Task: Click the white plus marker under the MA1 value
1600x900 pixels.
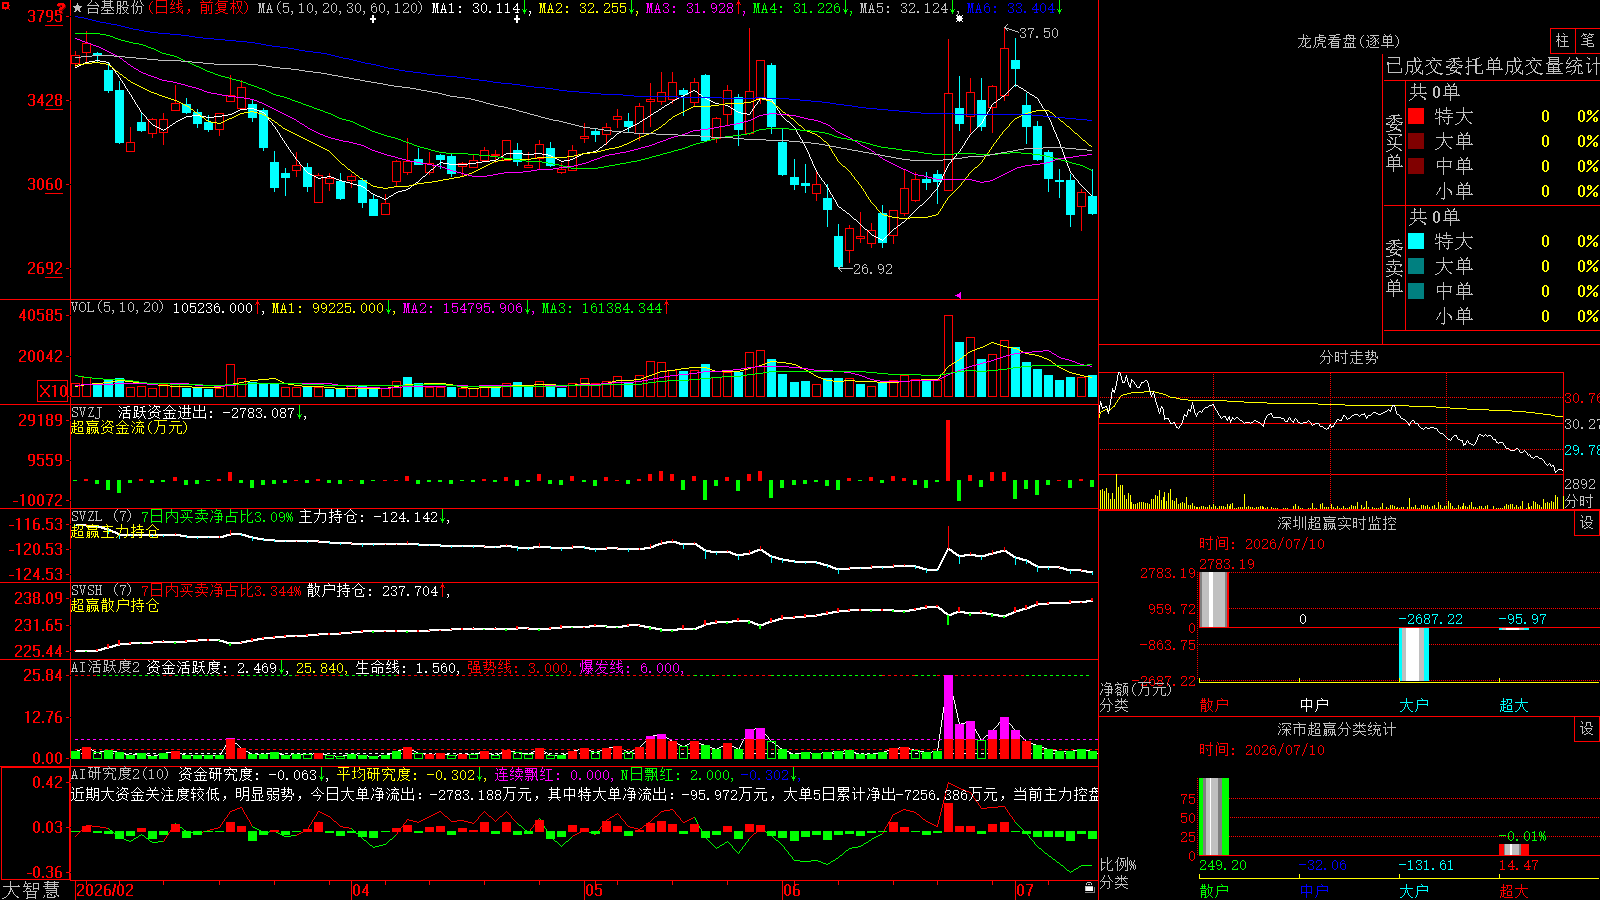Action: pos(516,19)
